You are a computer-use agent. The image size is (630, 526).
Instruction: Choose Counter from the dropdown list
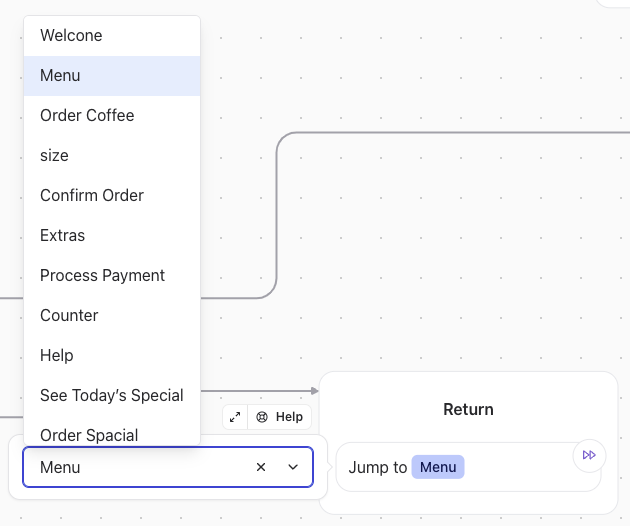[x=112, y=315]
